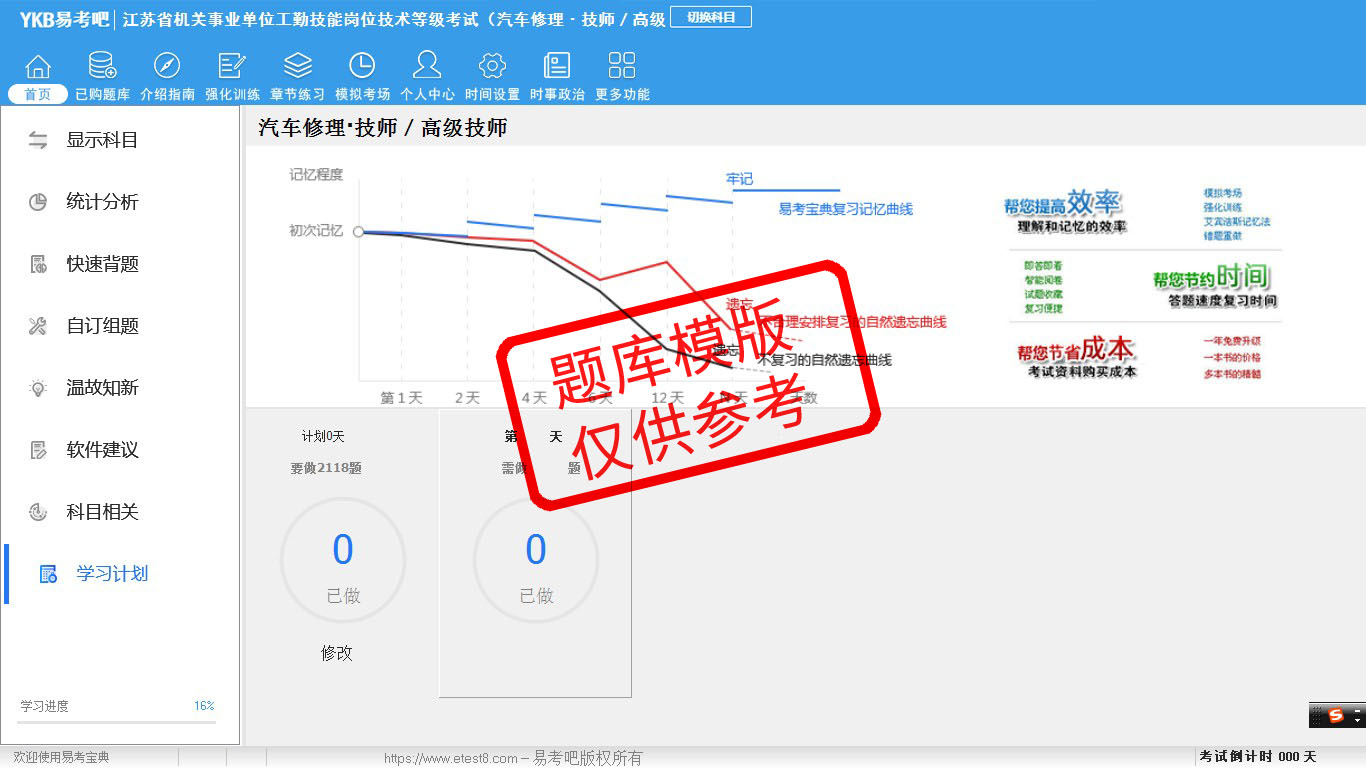1366x768 pixels.
Task: Click the 帮您节省成本 banner text
Action: [1076, 350]
